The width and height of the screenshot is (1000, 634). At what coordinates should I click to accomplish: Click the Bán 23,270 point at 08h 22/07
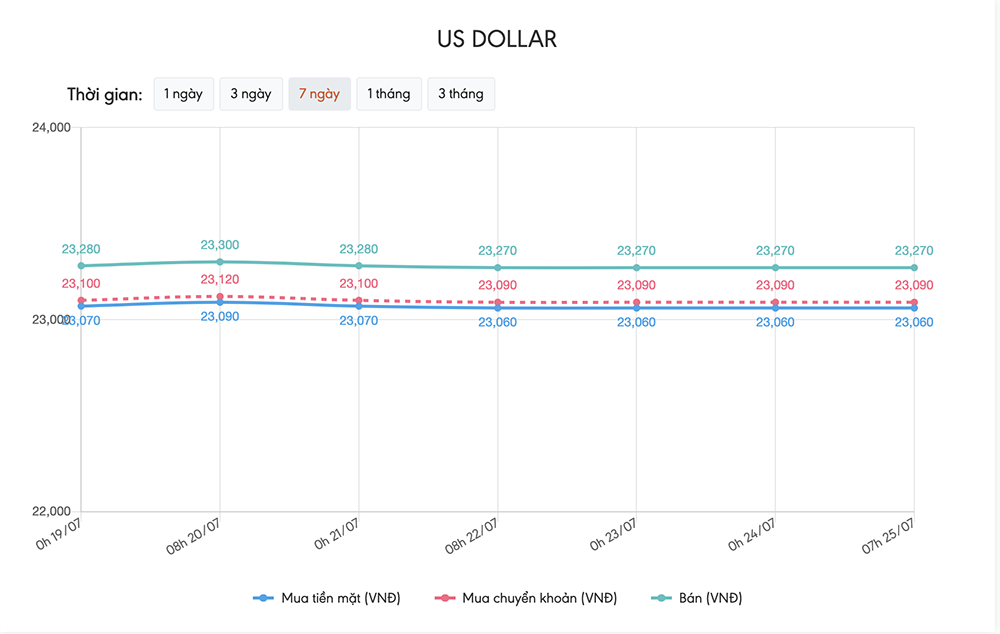[x=498, y=268]
